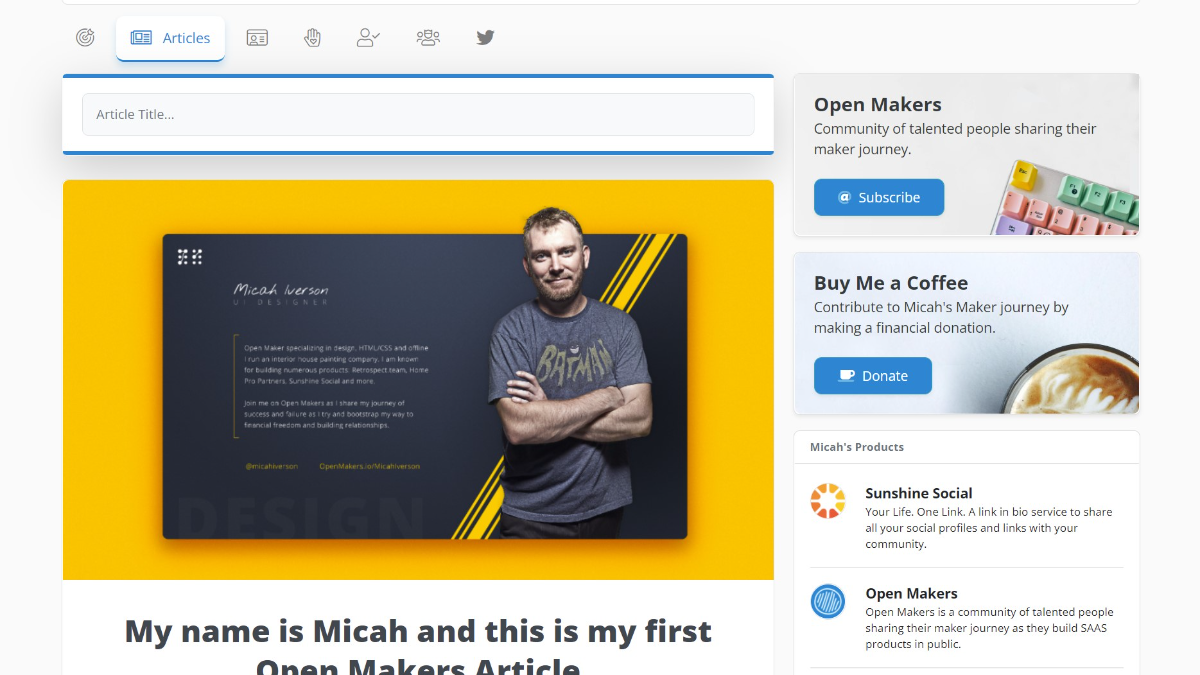Open the group of people tab
Image resolution: width=1200 pixels, height=675 pixels.
428,38
